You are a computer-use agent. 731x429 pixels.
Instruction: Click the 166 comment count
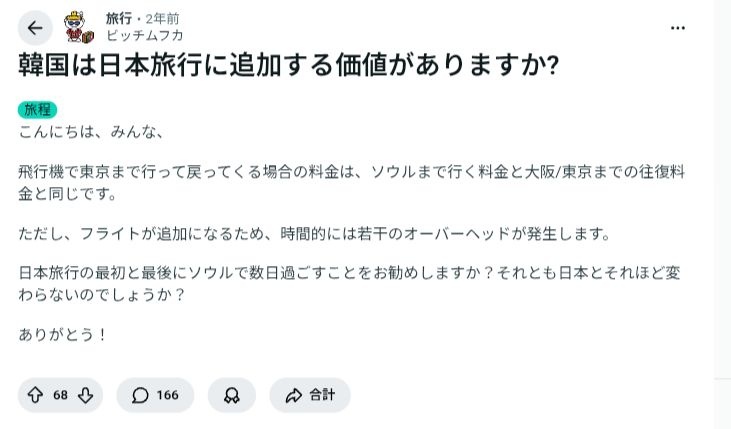tap(167, 395)
